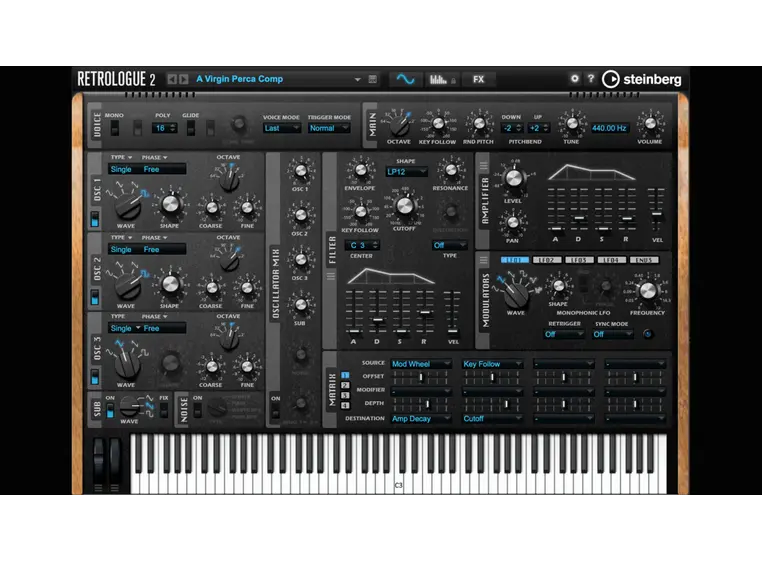762x562 pixels.
Task: Open the matrix Source dropdown Mod Wheel
Action: (x=421, y=364)
